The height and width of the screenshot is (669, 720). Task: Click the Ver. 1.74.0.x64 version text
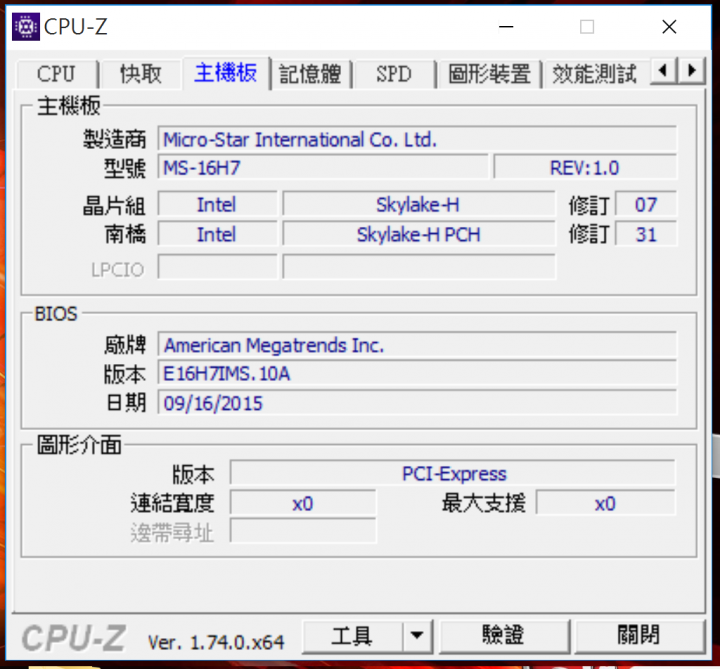pos(216,642)
